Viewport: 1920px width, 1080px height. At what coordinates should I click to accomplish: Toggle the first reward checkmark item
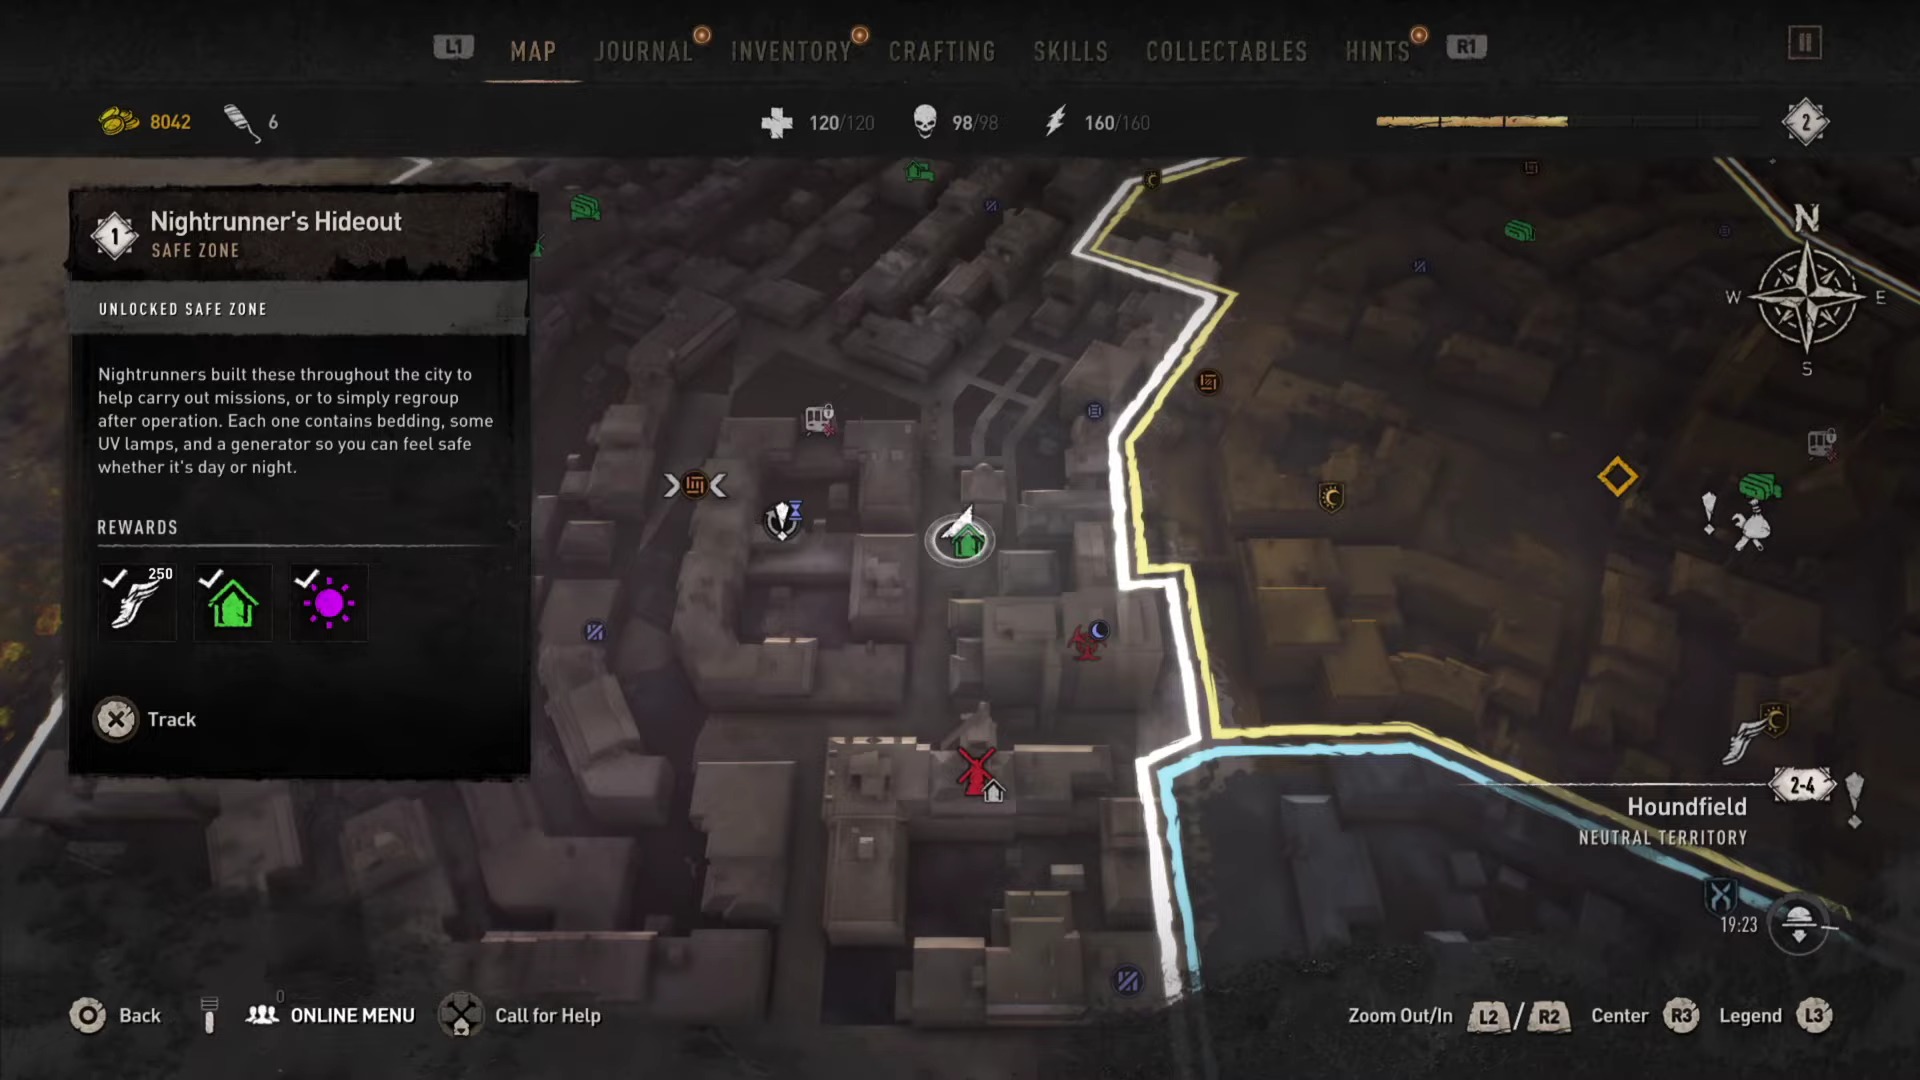135,601
